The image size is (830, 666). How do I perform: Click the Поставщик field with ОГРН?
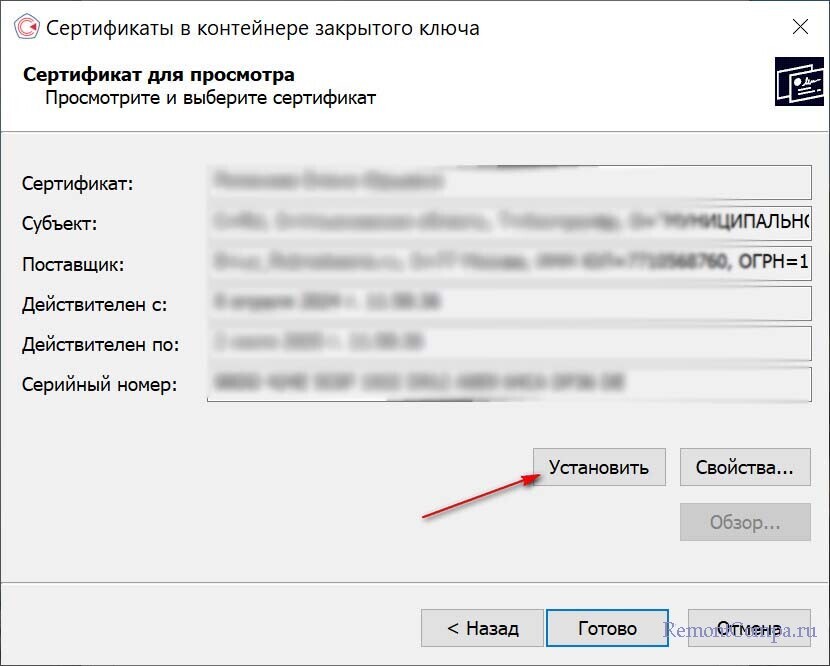pos(510,264)
